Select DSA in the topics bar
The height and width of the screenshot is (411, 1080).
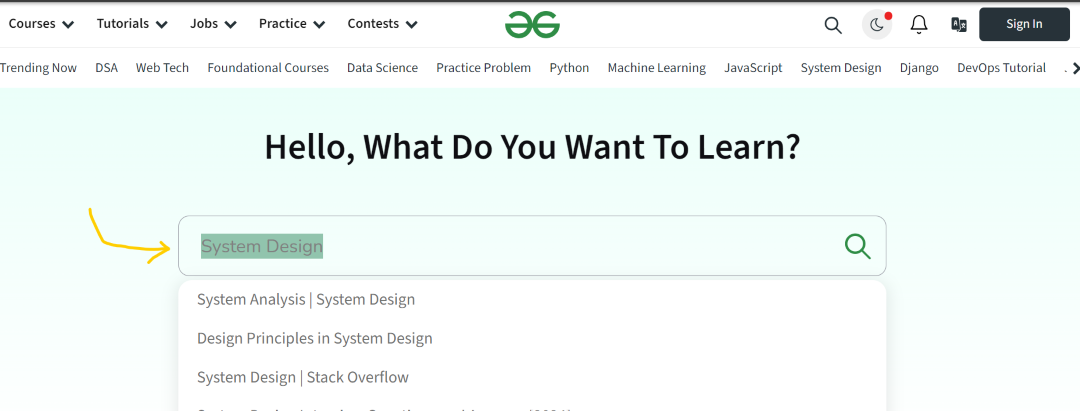(106, 68)
